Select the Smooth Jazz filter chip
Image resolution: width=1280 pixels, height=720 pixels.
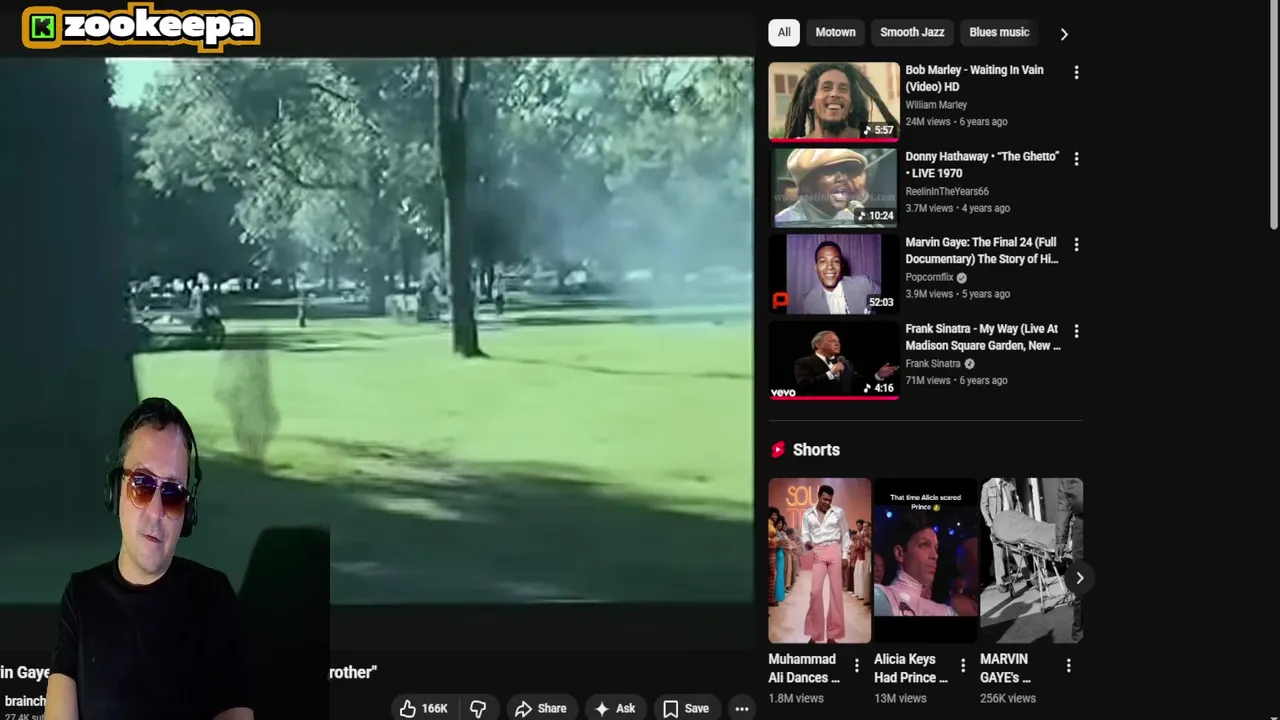click(x=912, y=32)
